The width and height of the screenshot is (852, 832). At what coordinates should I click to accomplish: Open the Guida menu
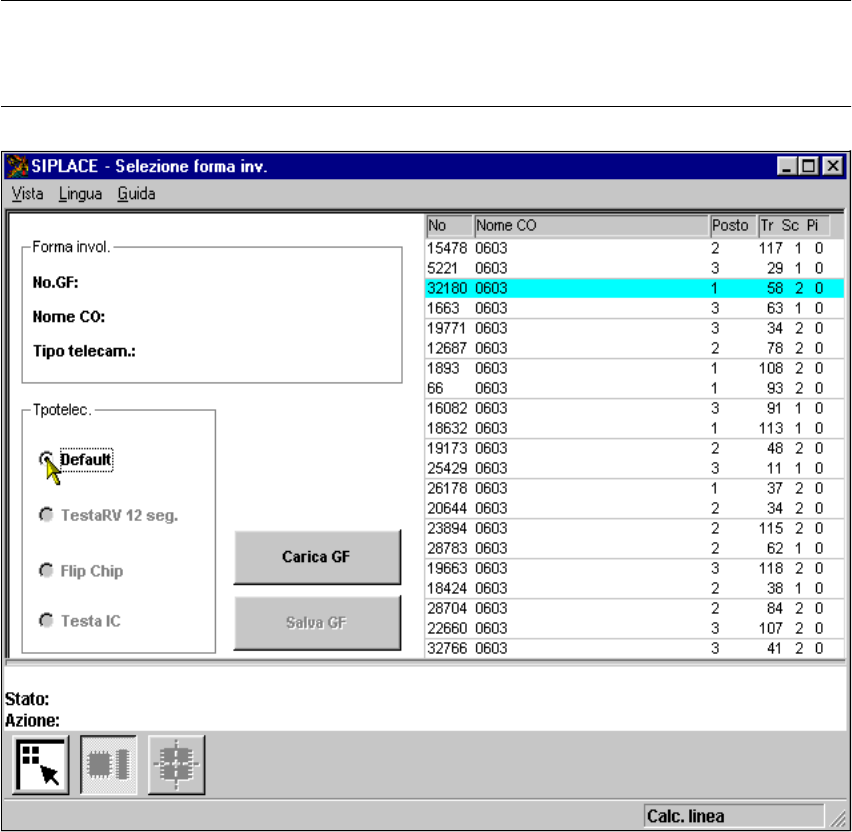click(x=136, y=193)
